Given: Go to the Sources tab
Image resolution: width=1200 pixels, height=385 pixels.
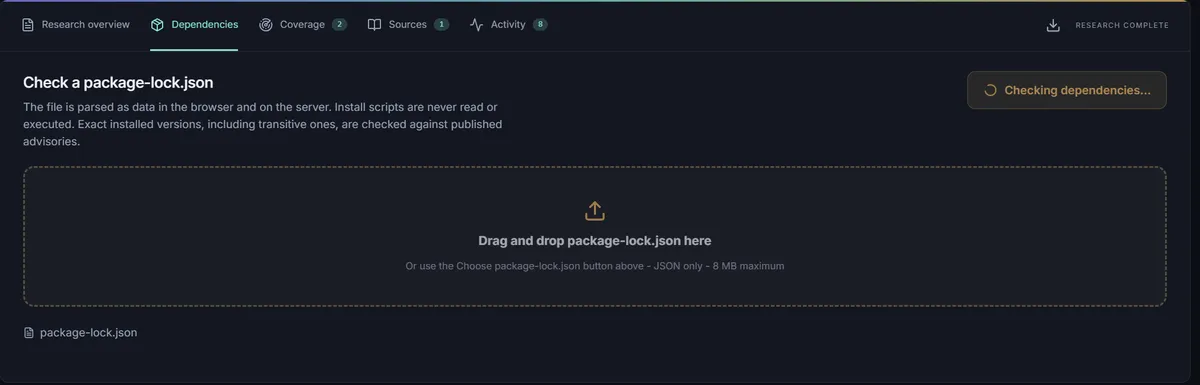Looking at the screenshot, I should (x=407, y=25).
